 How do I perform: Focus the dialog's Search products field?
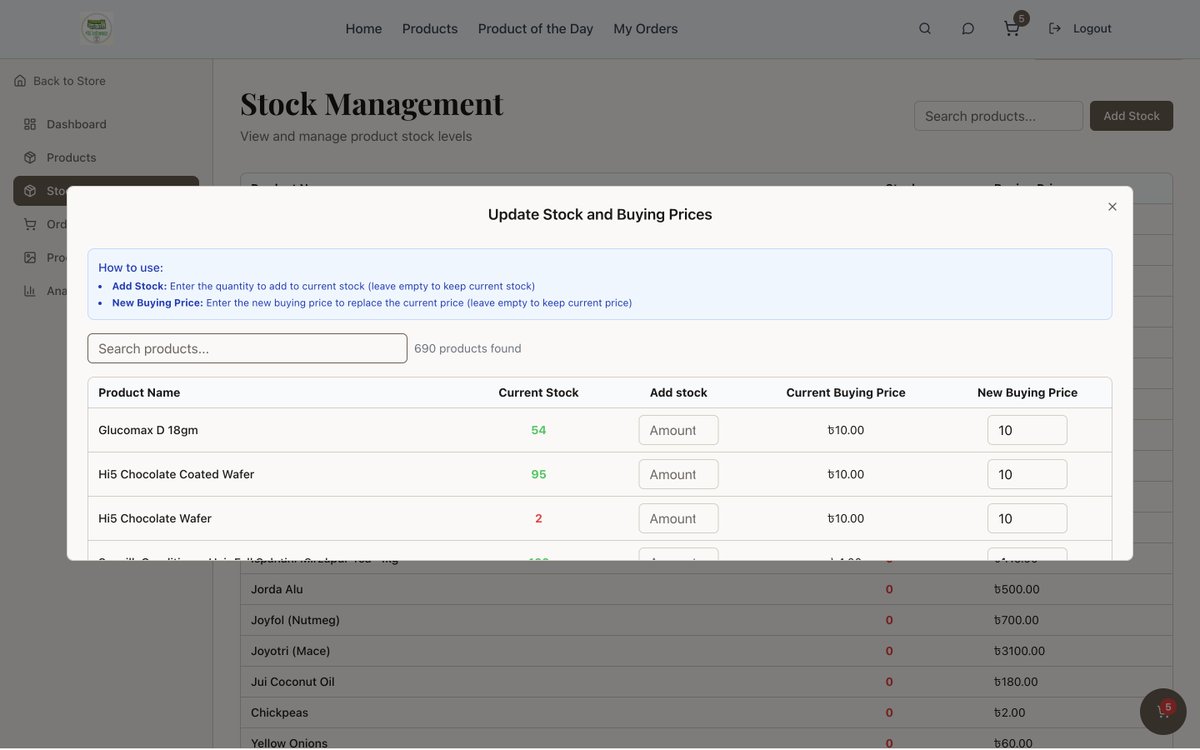point(247,348)
